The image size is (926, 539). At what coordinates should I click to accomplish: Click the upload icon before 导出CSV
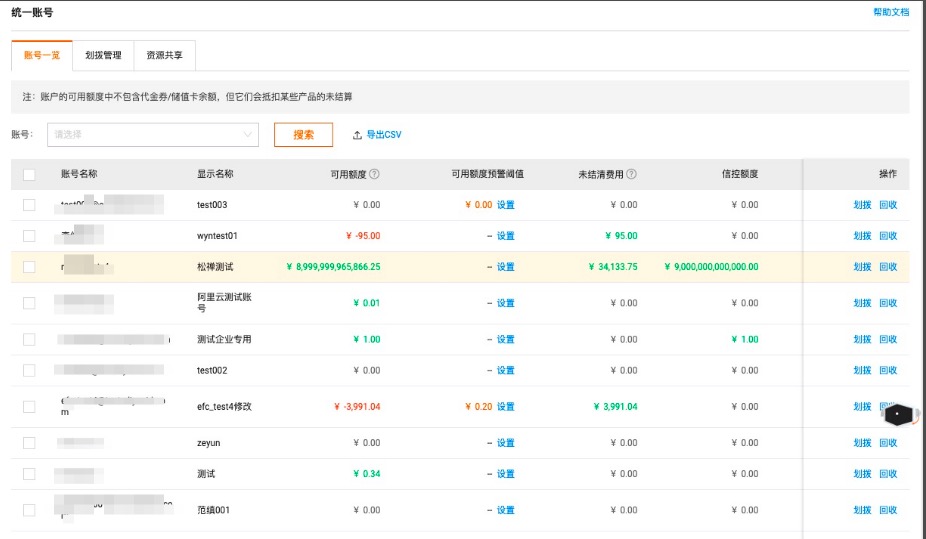click(x=357, y=135)
